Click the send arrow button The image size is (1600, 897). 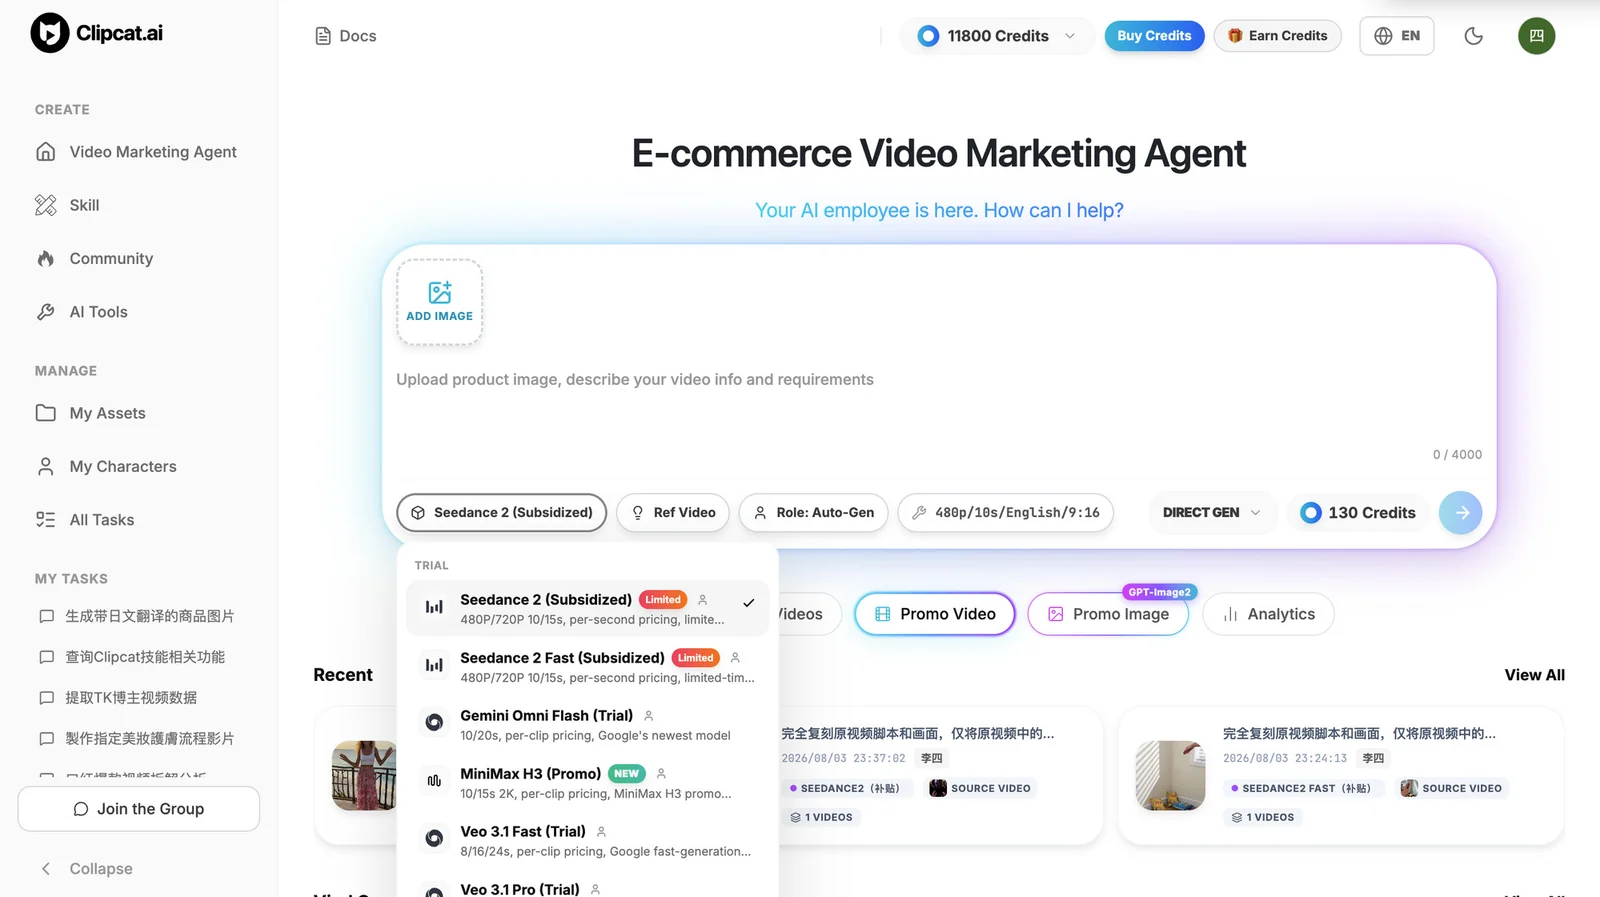pos(1461,513)
